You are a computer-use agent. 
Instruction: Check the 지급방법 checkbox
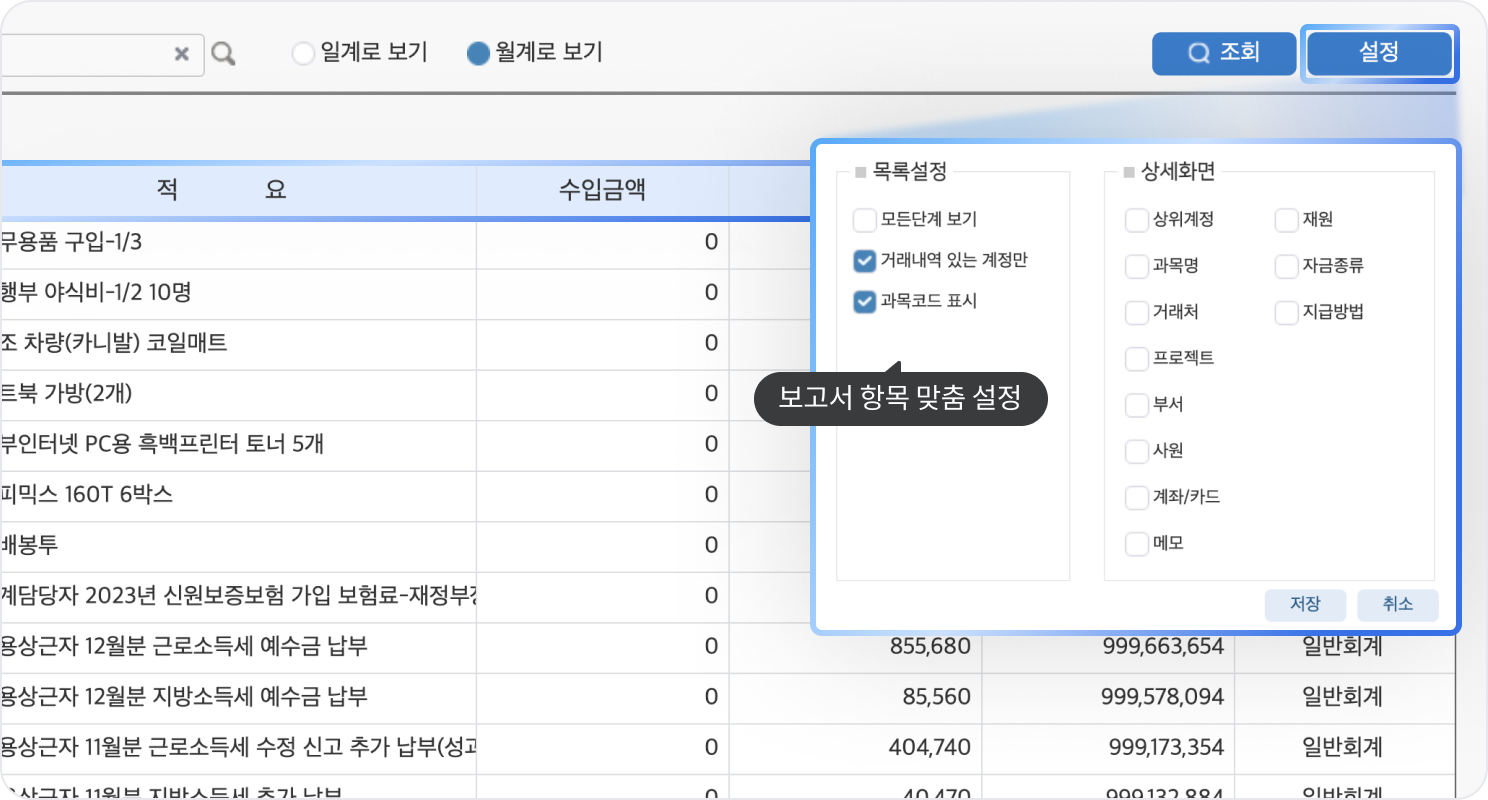[x=1286, y=312]
